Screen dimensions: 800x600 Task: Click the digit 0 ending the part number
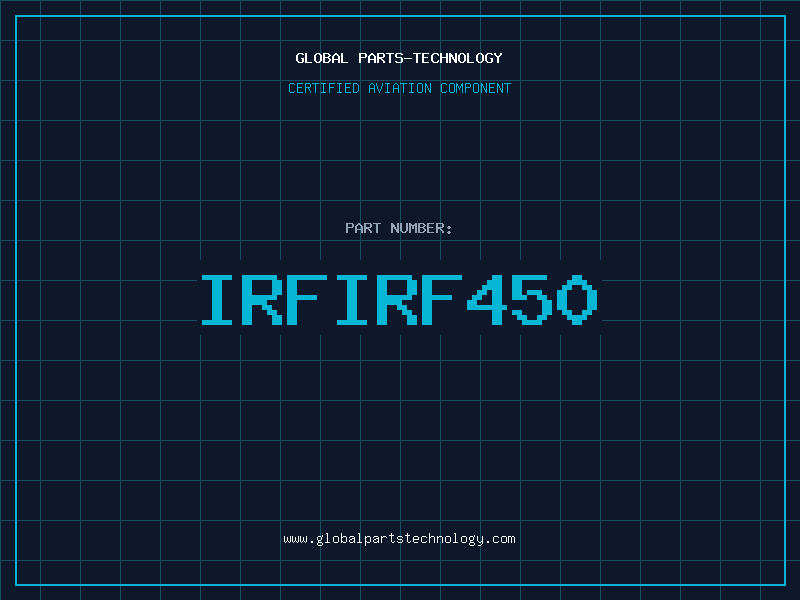tap(578, 300)
